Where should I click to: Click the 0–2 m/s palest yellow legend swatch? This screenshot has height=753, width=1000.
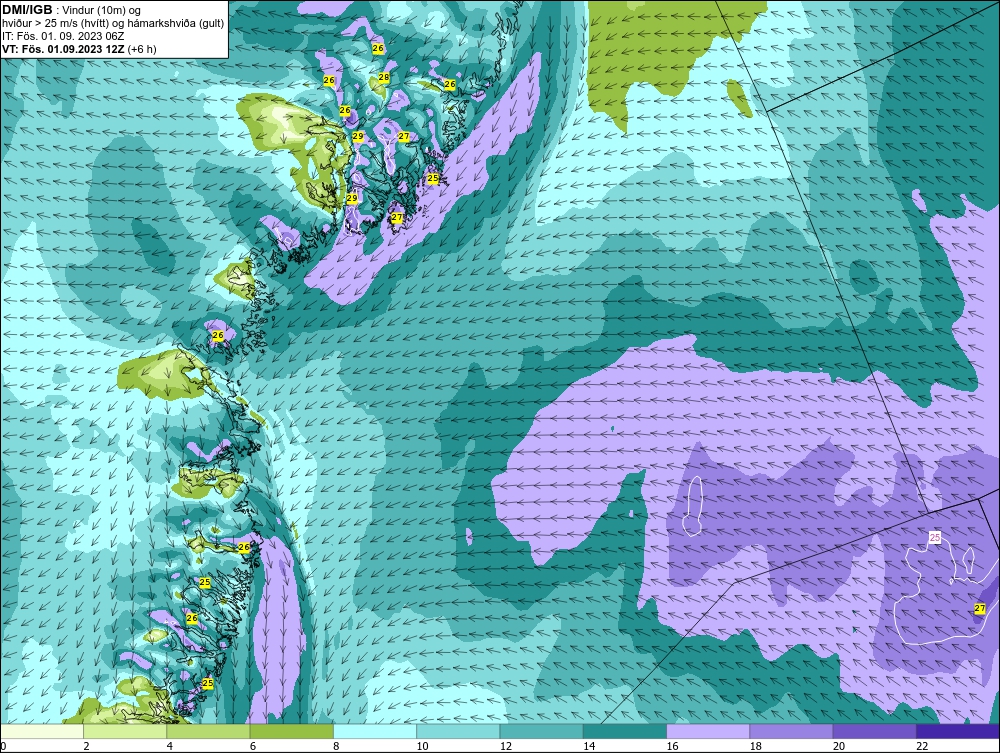click(41, 731)
